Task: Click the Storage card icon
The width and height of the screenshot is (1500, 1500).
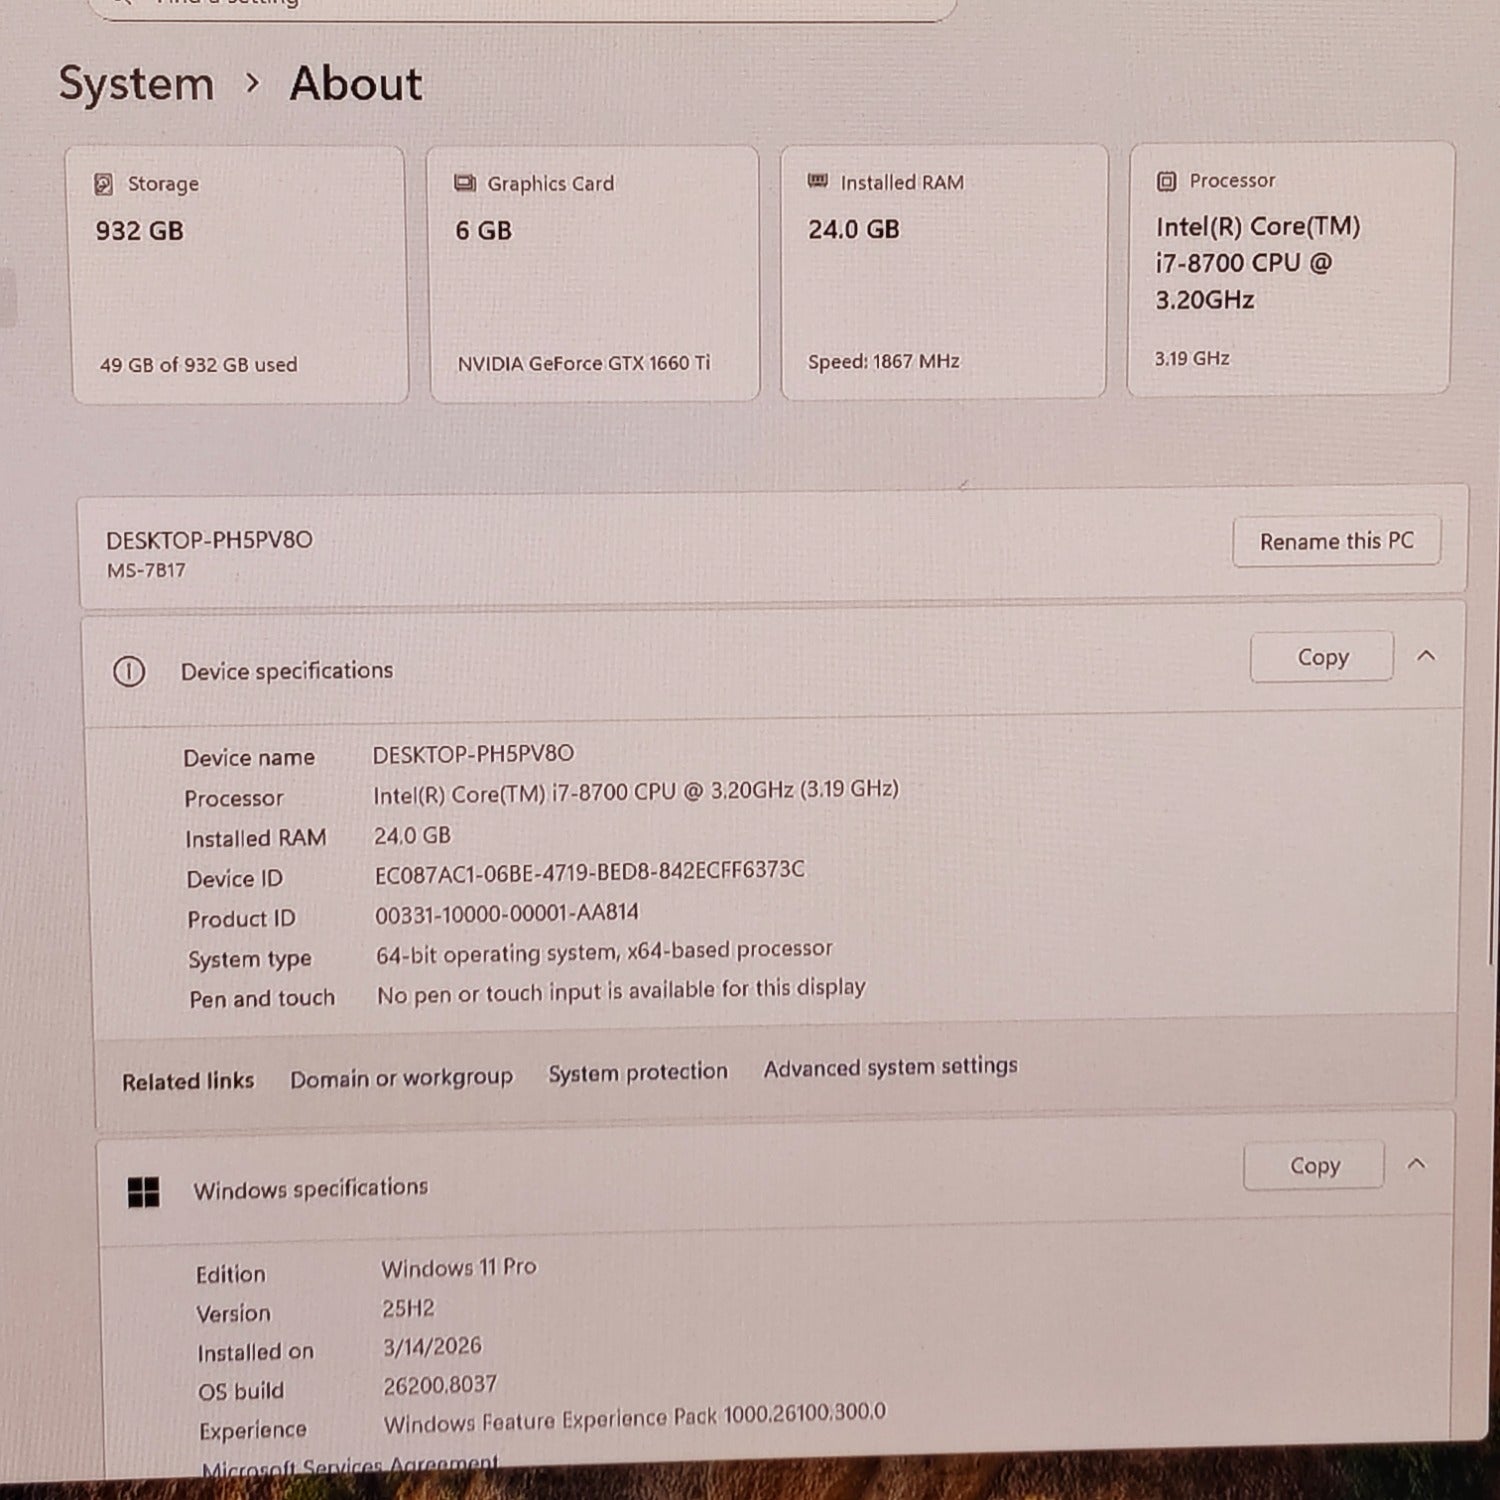Action: (x=104, y=184)
